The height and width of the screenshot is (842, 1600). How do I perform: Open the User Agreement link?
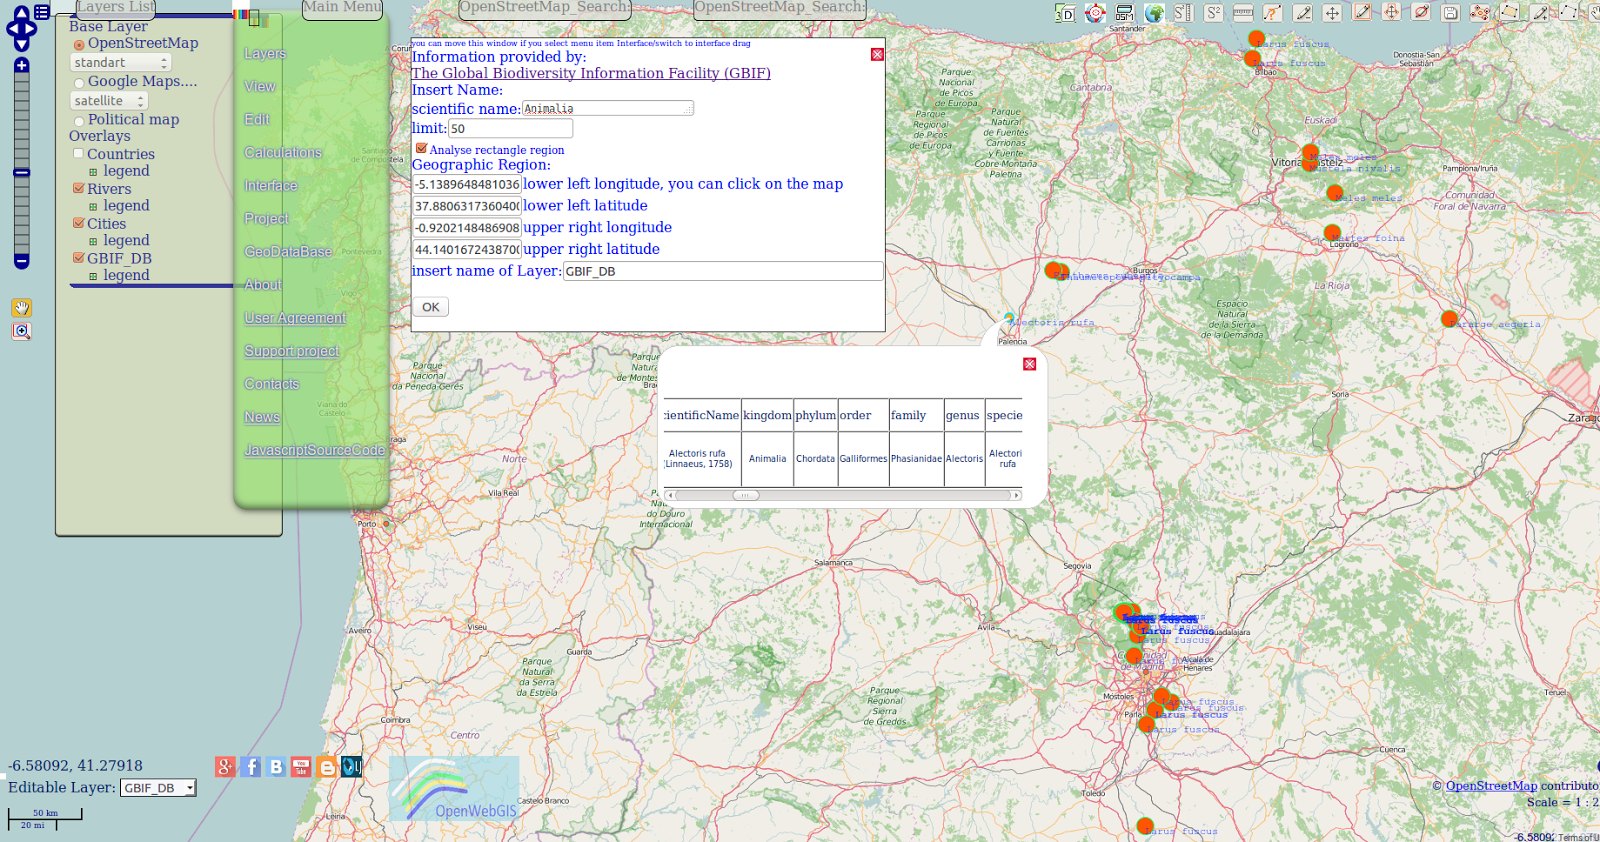pyautogui.click(x=295, y=318)
